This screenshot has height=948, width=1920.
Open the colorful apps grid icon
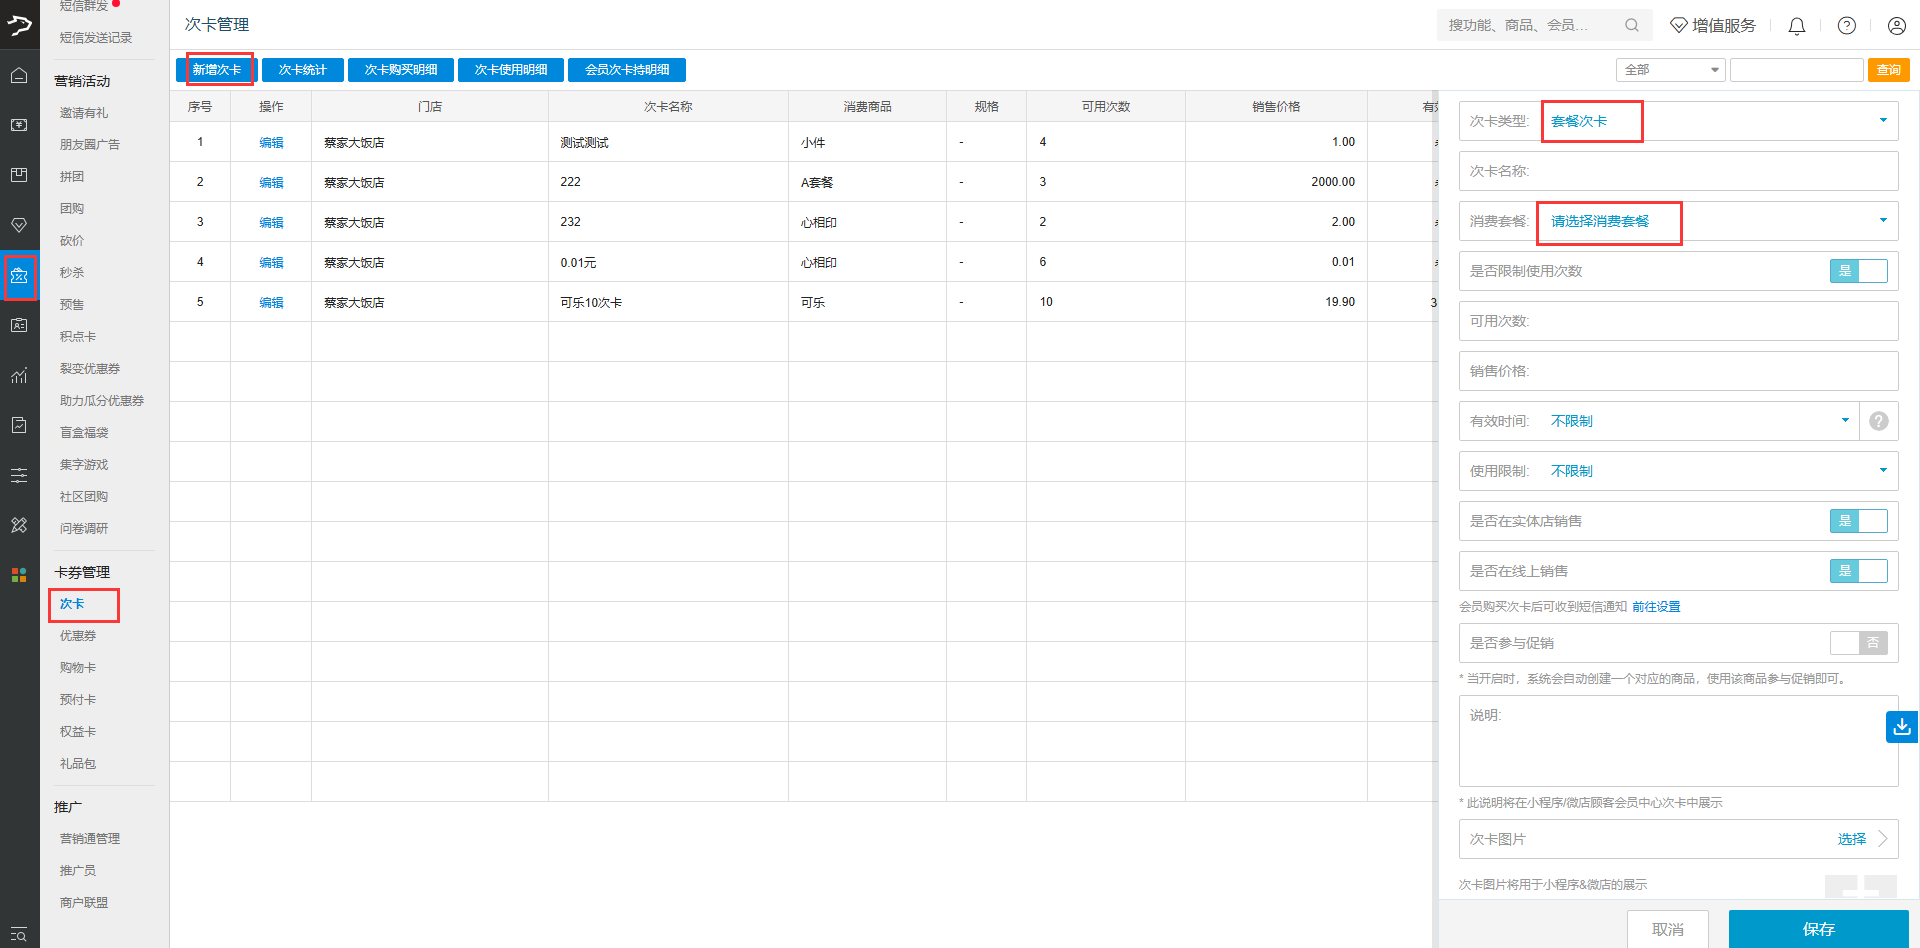click(x=19, y=575)
